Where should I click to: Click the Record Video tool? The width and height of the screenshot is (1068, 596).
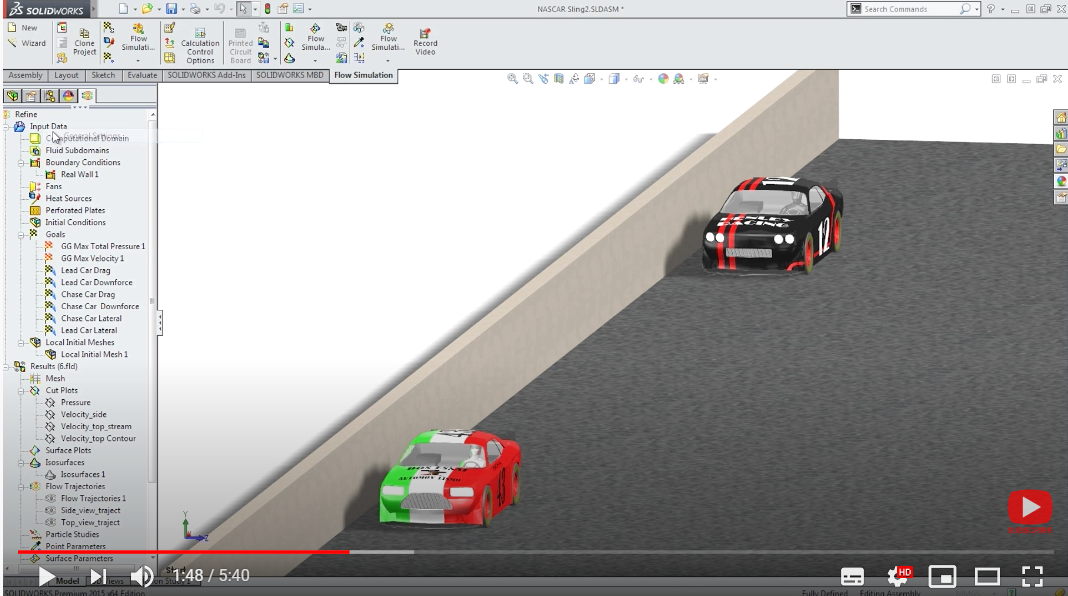pyautogui.click(x=425, y=44)
